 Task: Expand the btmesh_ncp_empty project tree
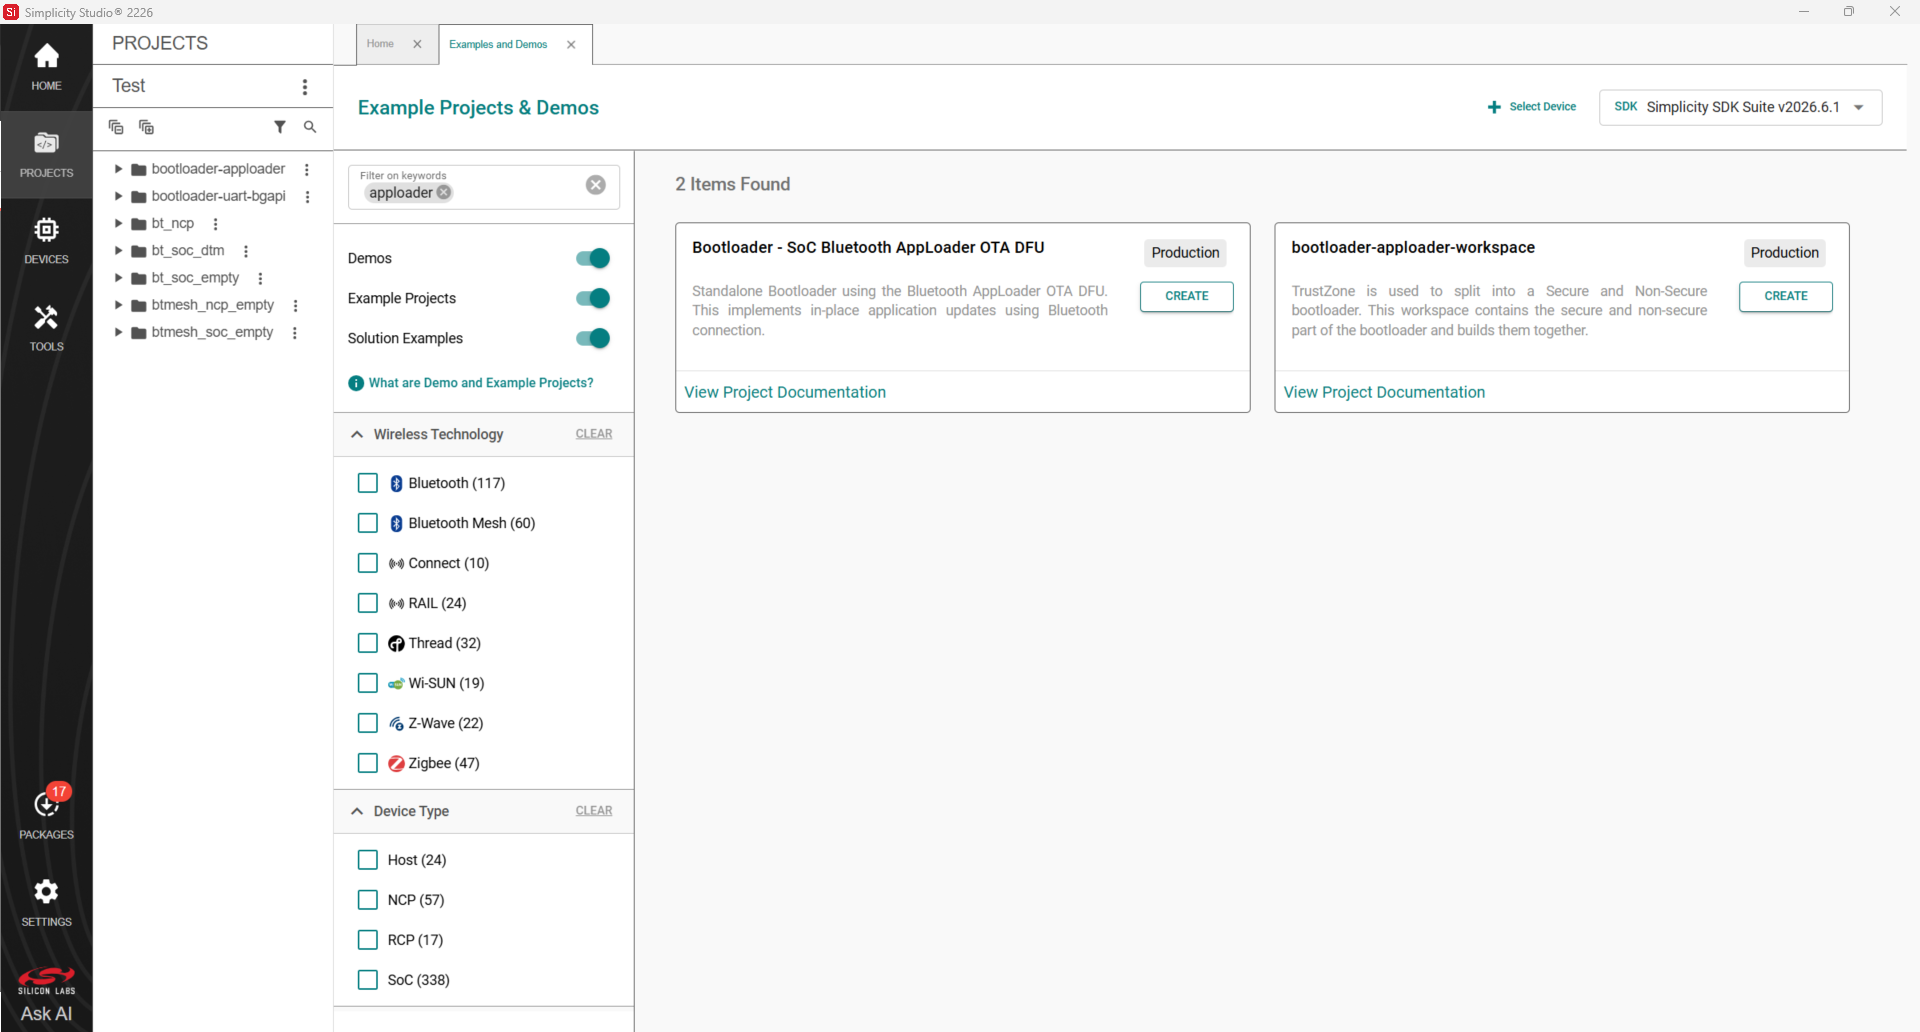(x=118, y=305)
